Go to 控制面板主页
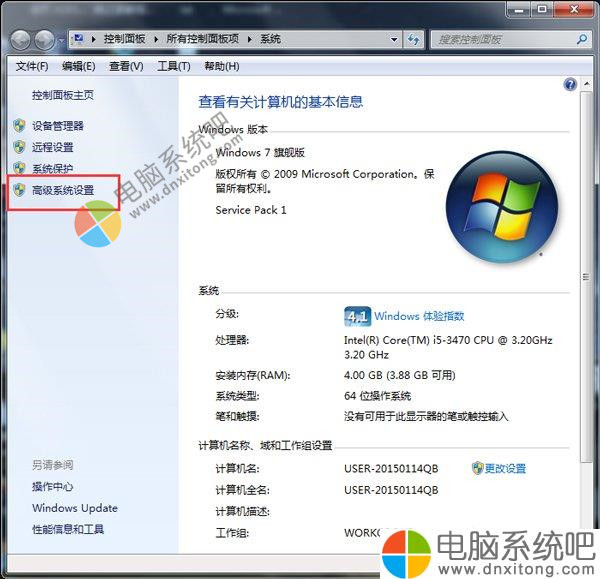This screenshot has height=579, width=600. click(x=63, y=95)
